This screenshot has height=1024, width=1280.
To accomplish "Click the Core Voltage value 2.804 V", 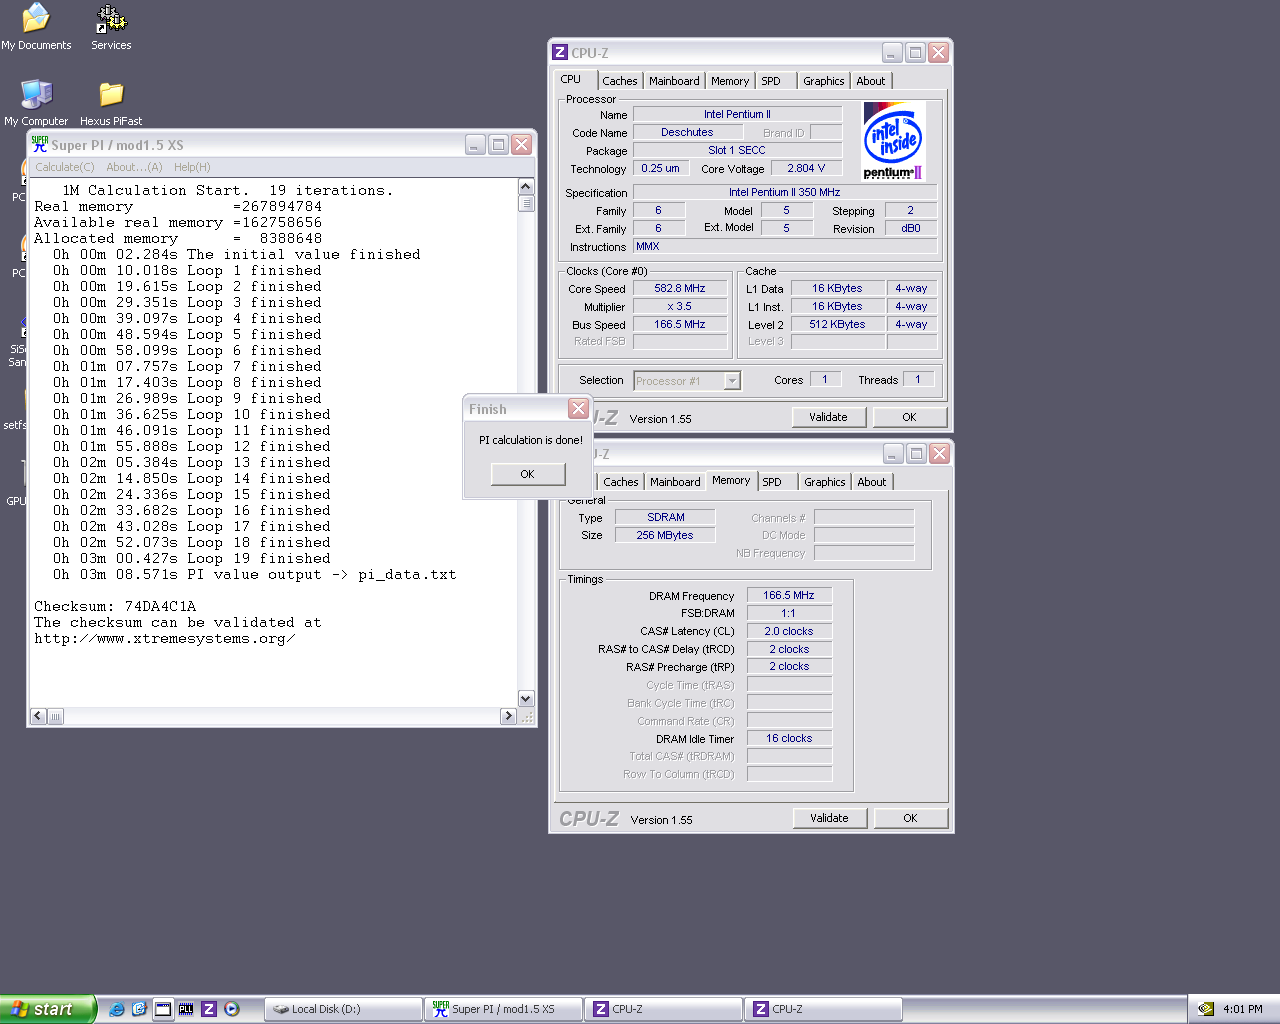I will (806, 168).
